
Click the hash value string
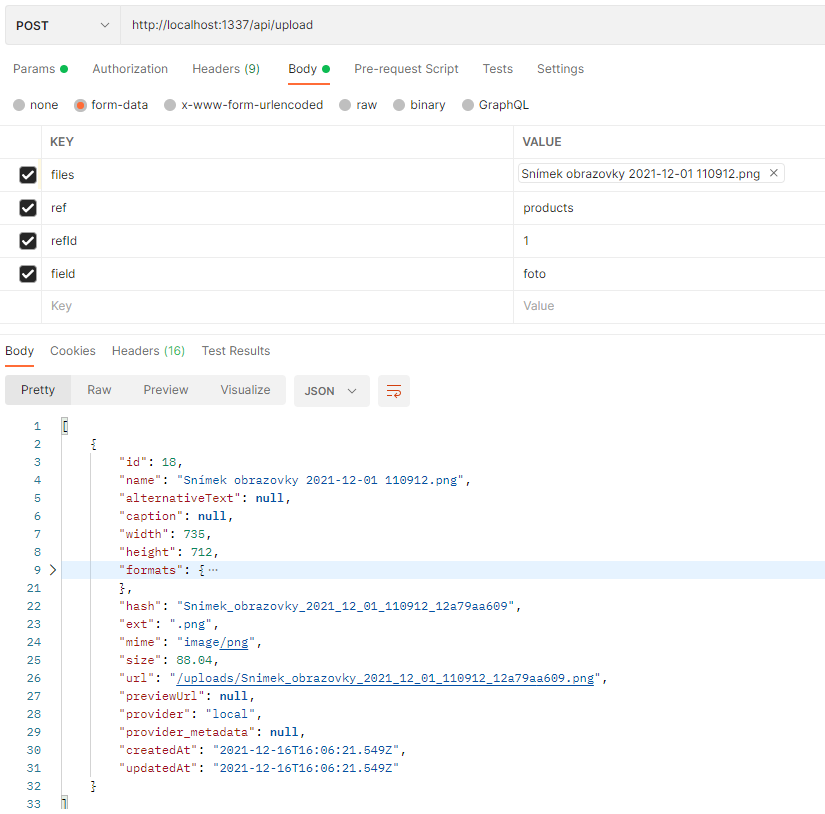pyautogui.click(x=345, y=606)
